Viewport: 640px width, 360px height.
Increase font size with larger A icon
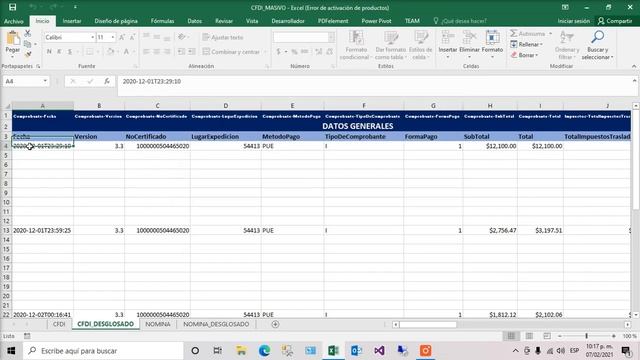[122, 37]
